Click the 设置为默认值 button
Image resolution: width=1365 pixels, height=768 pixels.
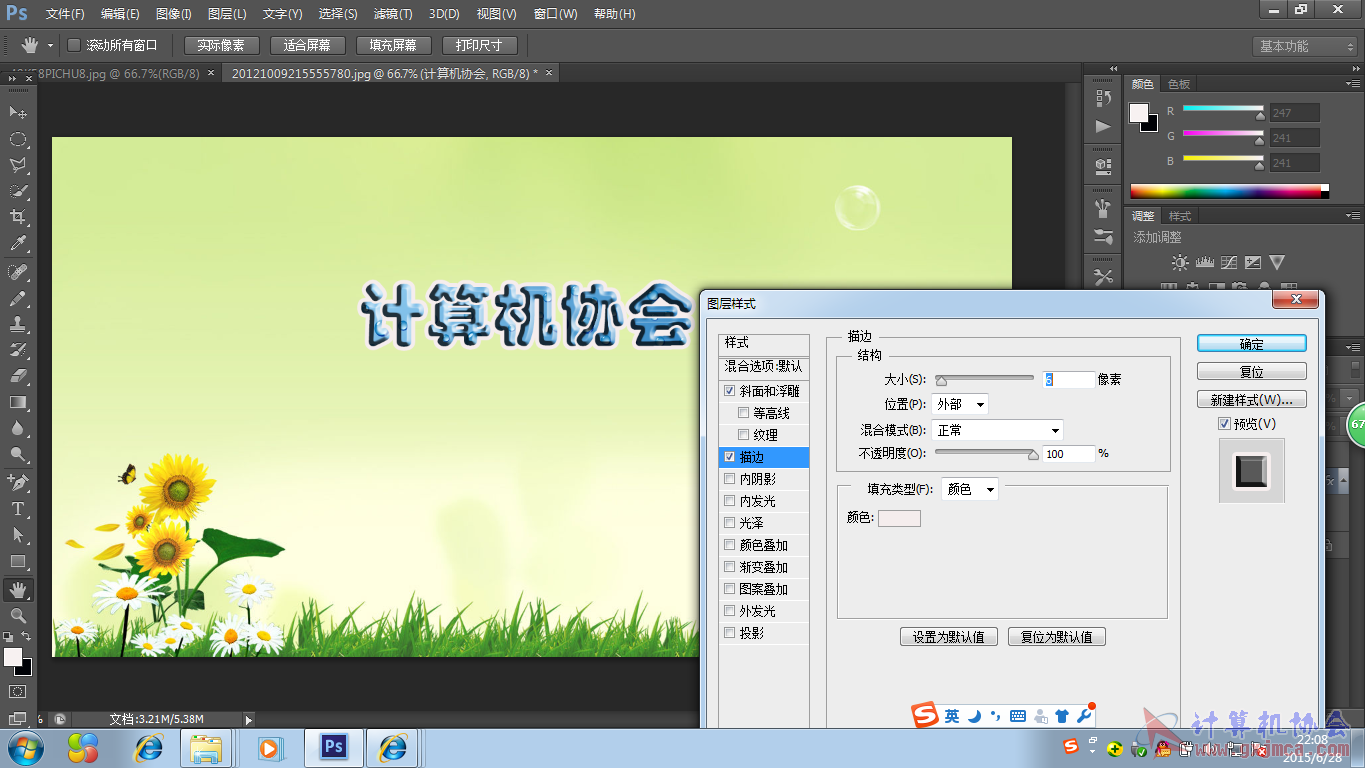click(x=949, y=637)
